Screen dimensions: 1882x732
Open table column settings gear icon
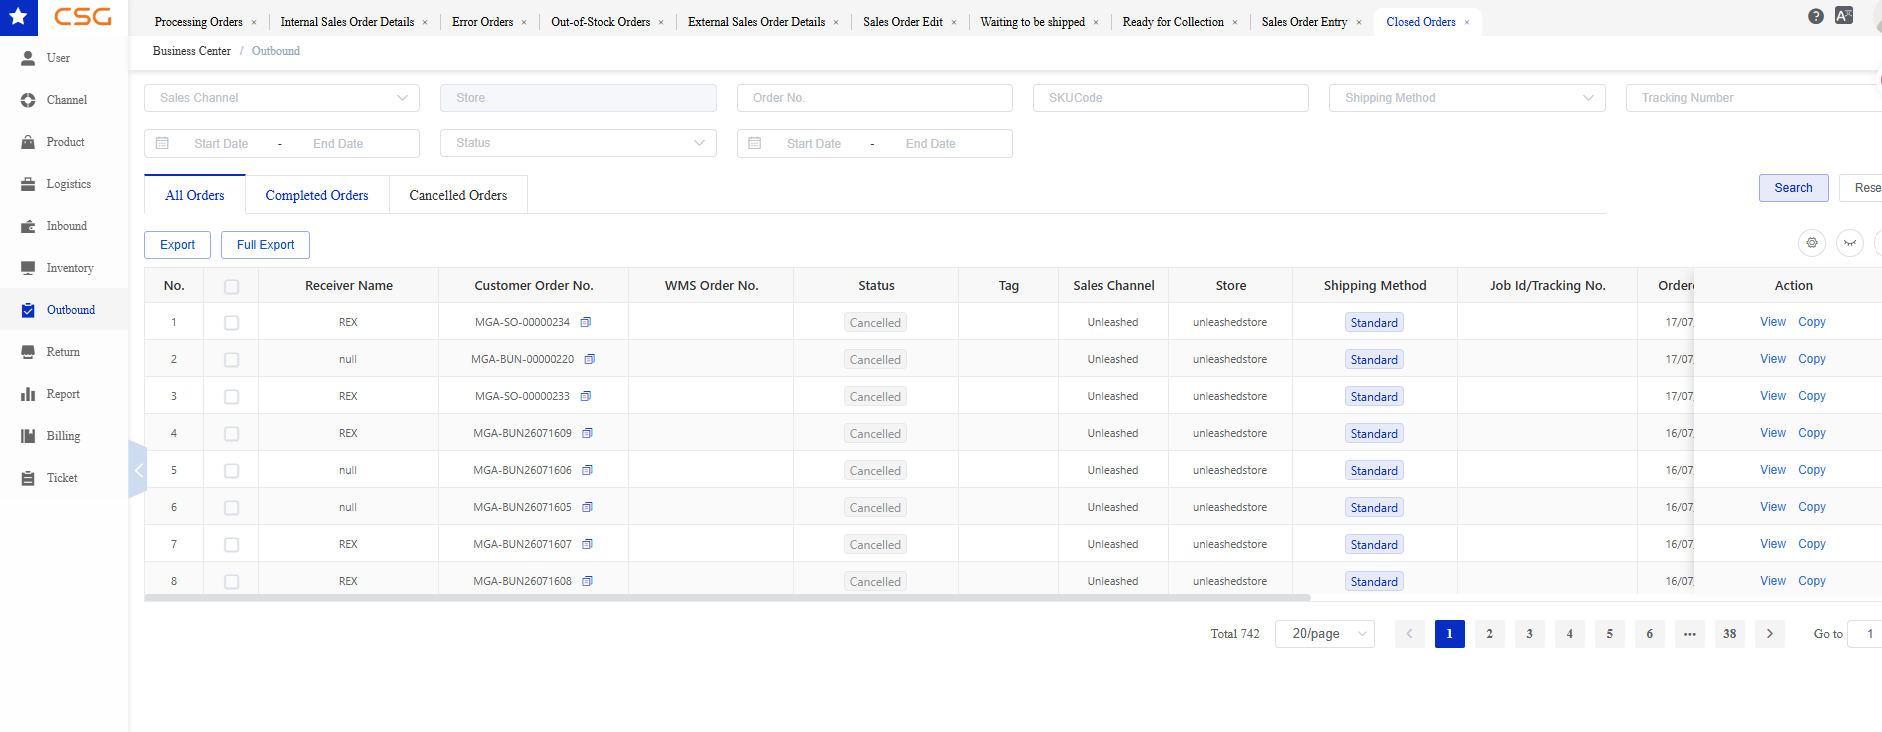coord(1812,243)
